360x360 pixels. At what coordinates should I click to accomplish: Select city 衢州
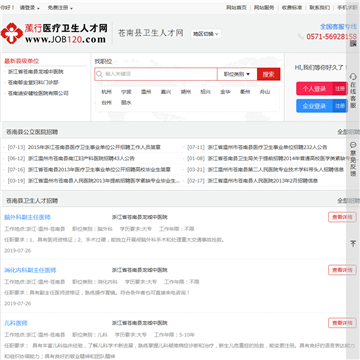[x=245, y=92]
